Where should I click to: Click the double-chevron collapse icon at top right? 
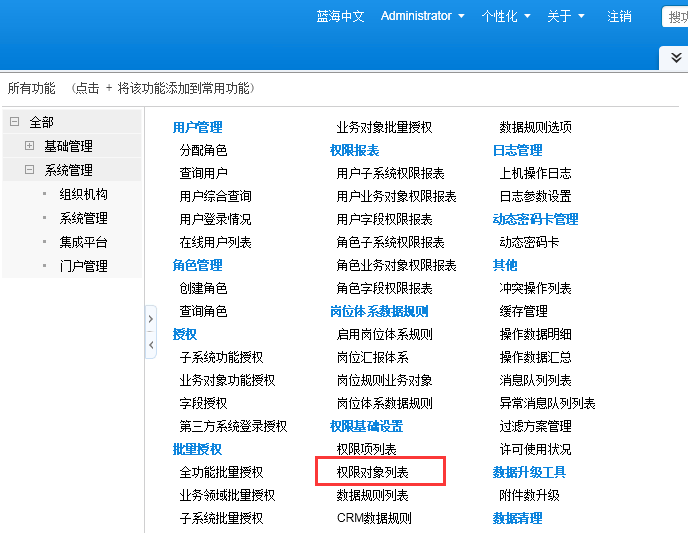coord(676,58)
